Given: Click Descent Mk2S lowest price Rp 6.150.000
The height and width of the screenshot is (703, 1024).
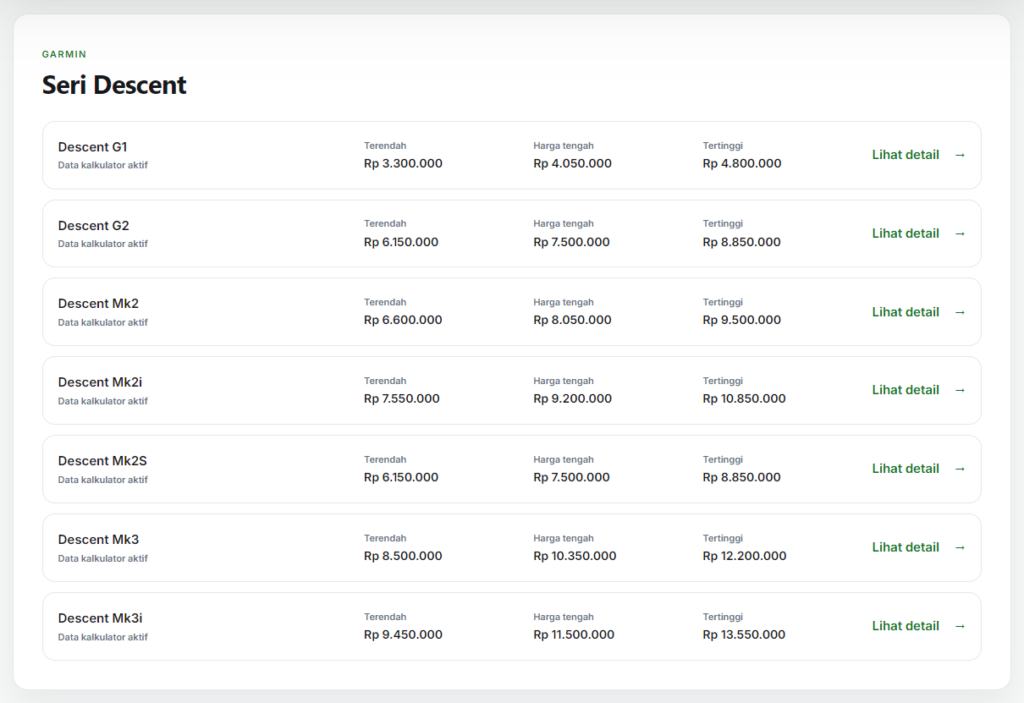Looking at the screenshot, I should tap(401, 478).
